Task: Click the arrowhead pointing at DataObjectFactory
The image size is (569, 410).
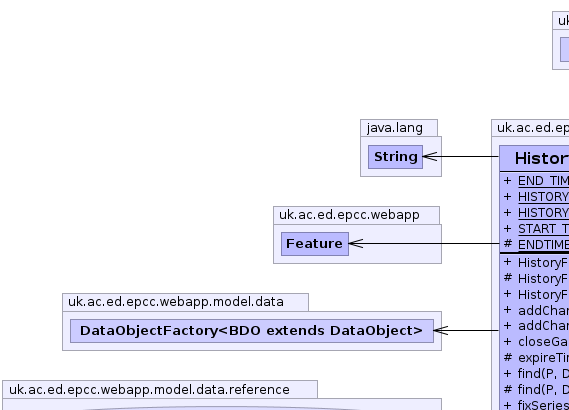Action: click(441, 331)
